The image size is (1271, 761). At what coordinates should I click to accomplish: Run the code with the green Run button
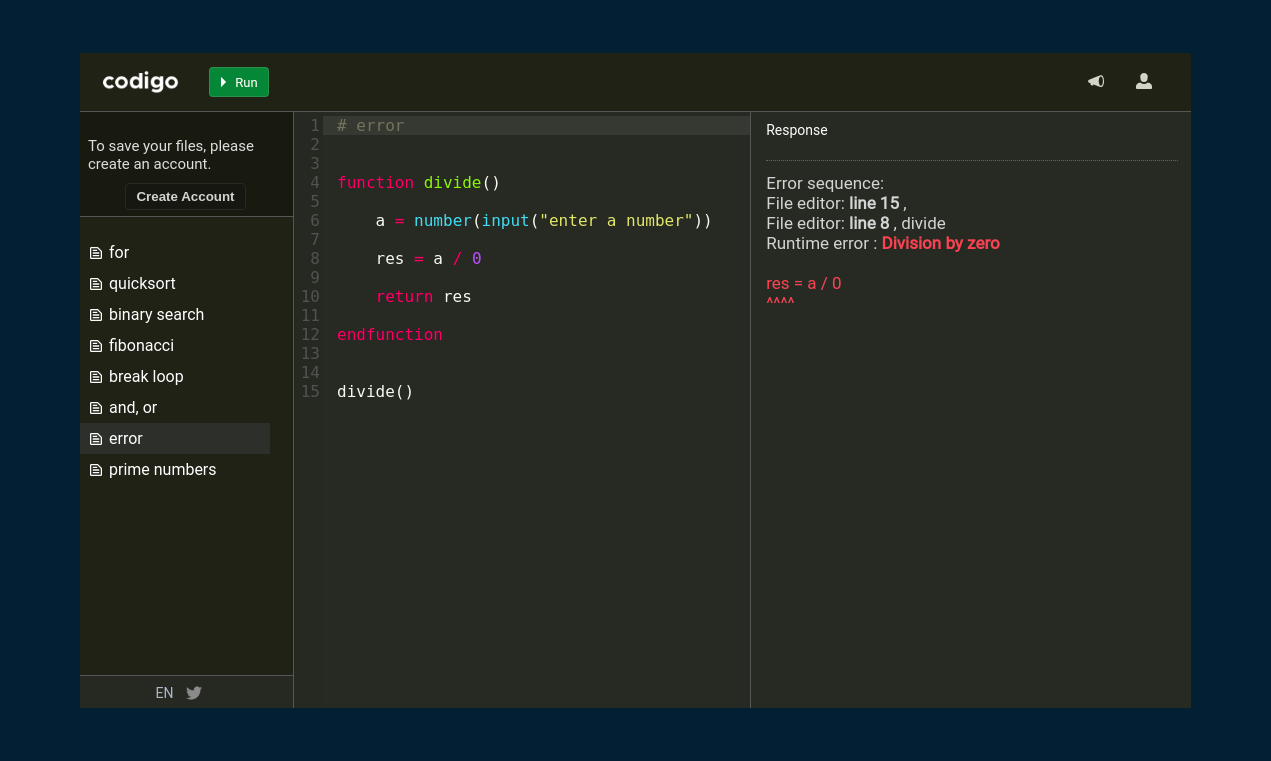click(239, 82)
